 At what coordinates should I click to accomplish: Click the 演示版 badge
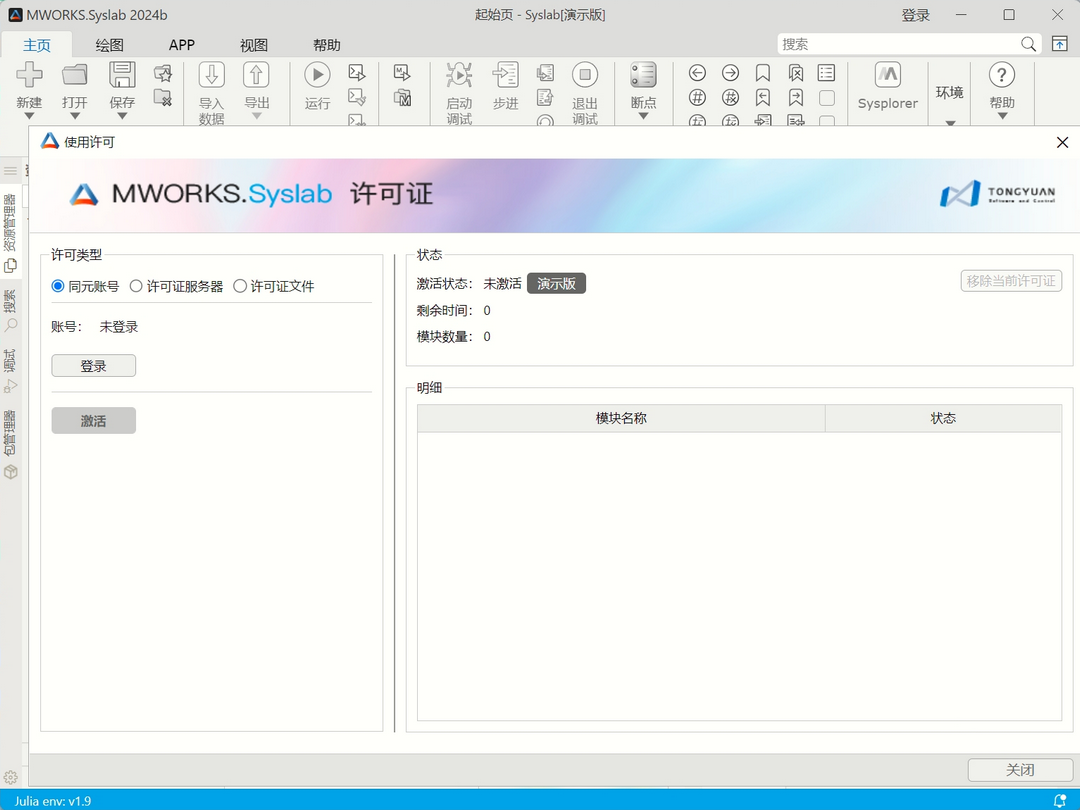(x=557, y=283)
